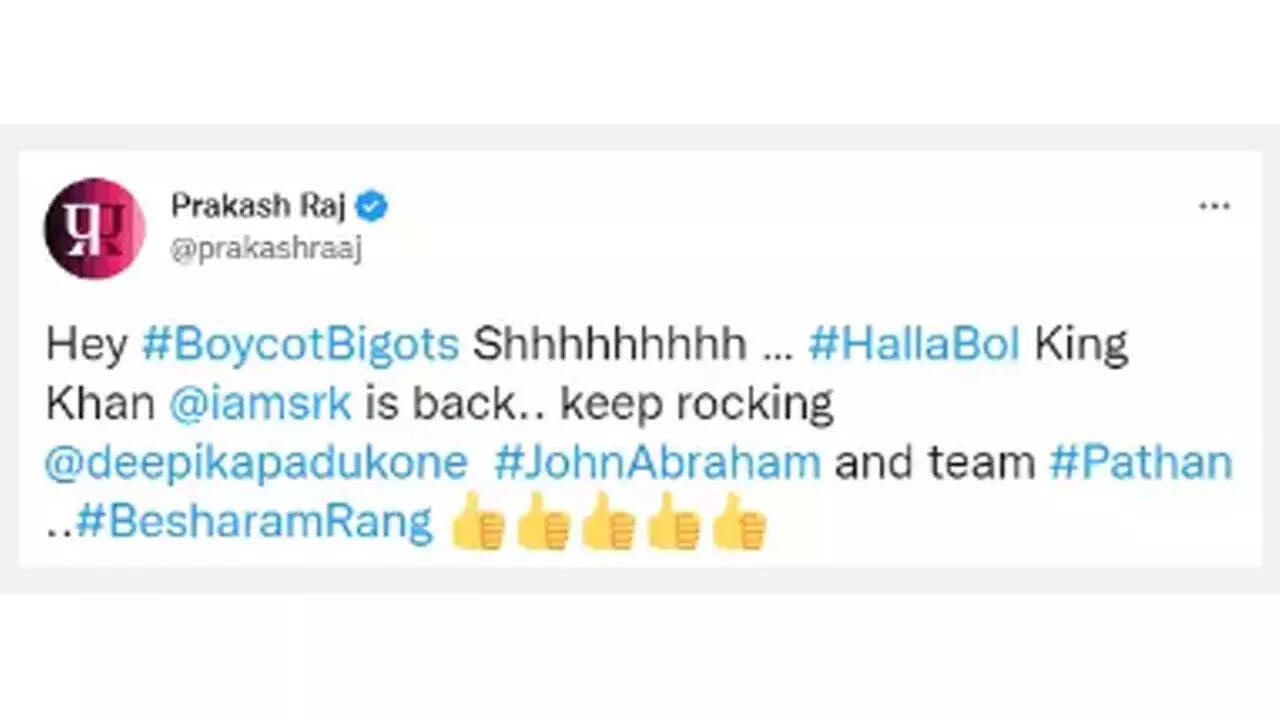This screenshot has width=1280, height=720.
Task: Click the middle thumbs-up emoji
Action: (x=609, y=522)
